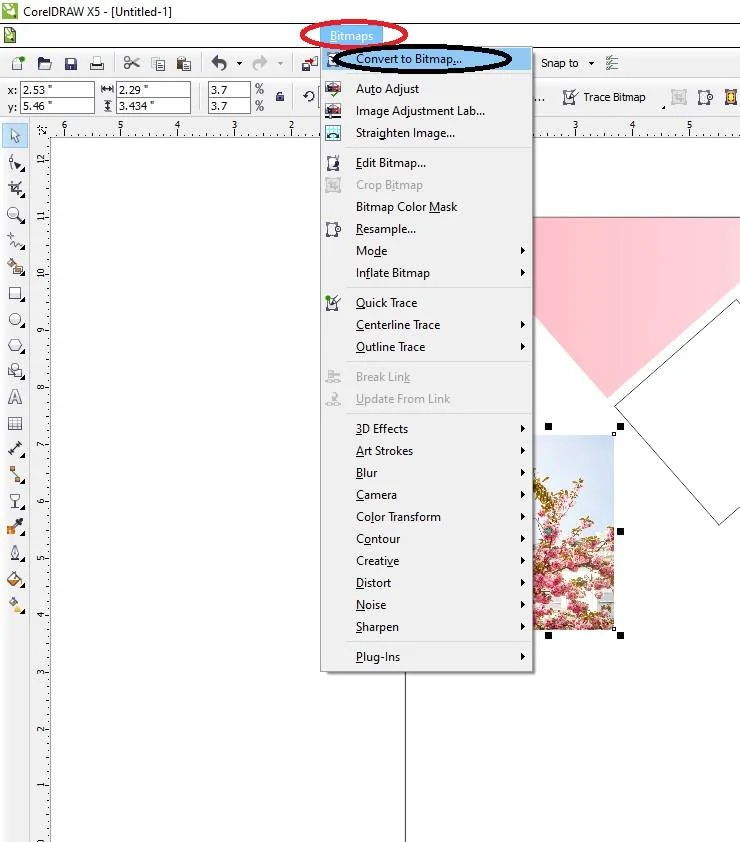Image resolution: width=740 pixels, height=842 pixels.
Task: Select the Pick tool
Action: pyautogui.click(x=15, y=135)
